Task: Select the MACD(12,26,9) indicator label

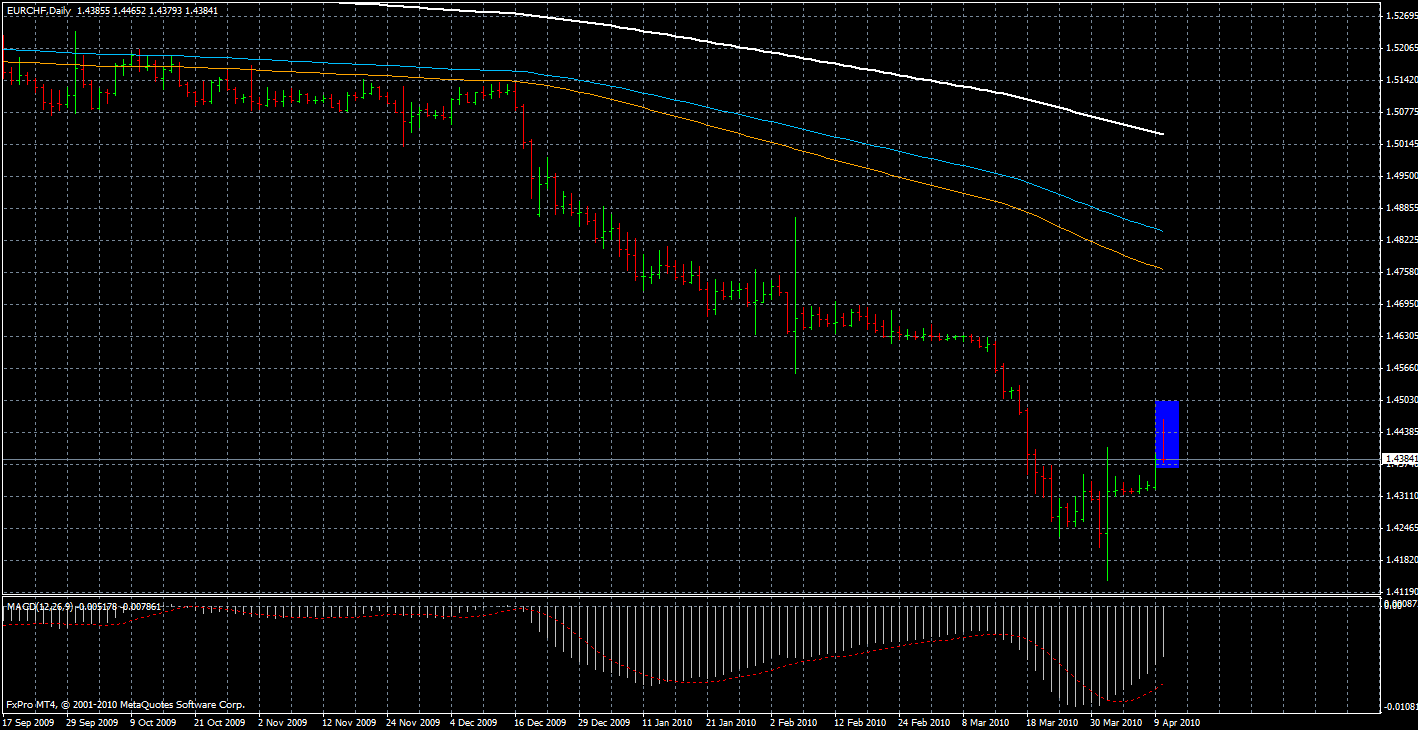Action: click(x=41, y=606)
